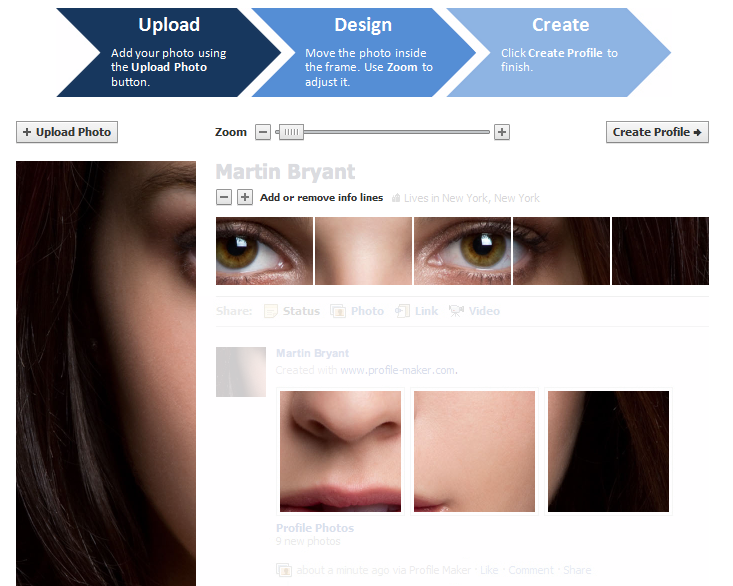Viewport: 733px width, 586px height.
Task: Click the zoom slider track near the middle
Action: point(383,132)
